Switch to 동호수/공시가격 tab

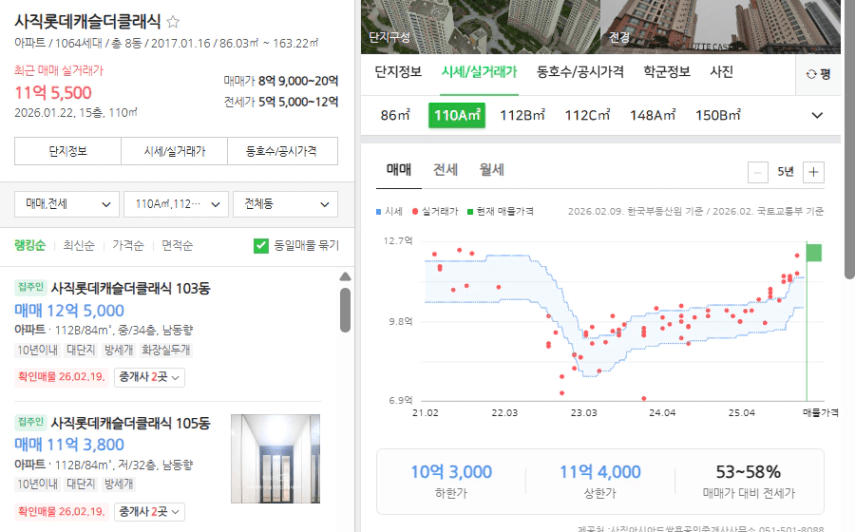coord(580,72)
